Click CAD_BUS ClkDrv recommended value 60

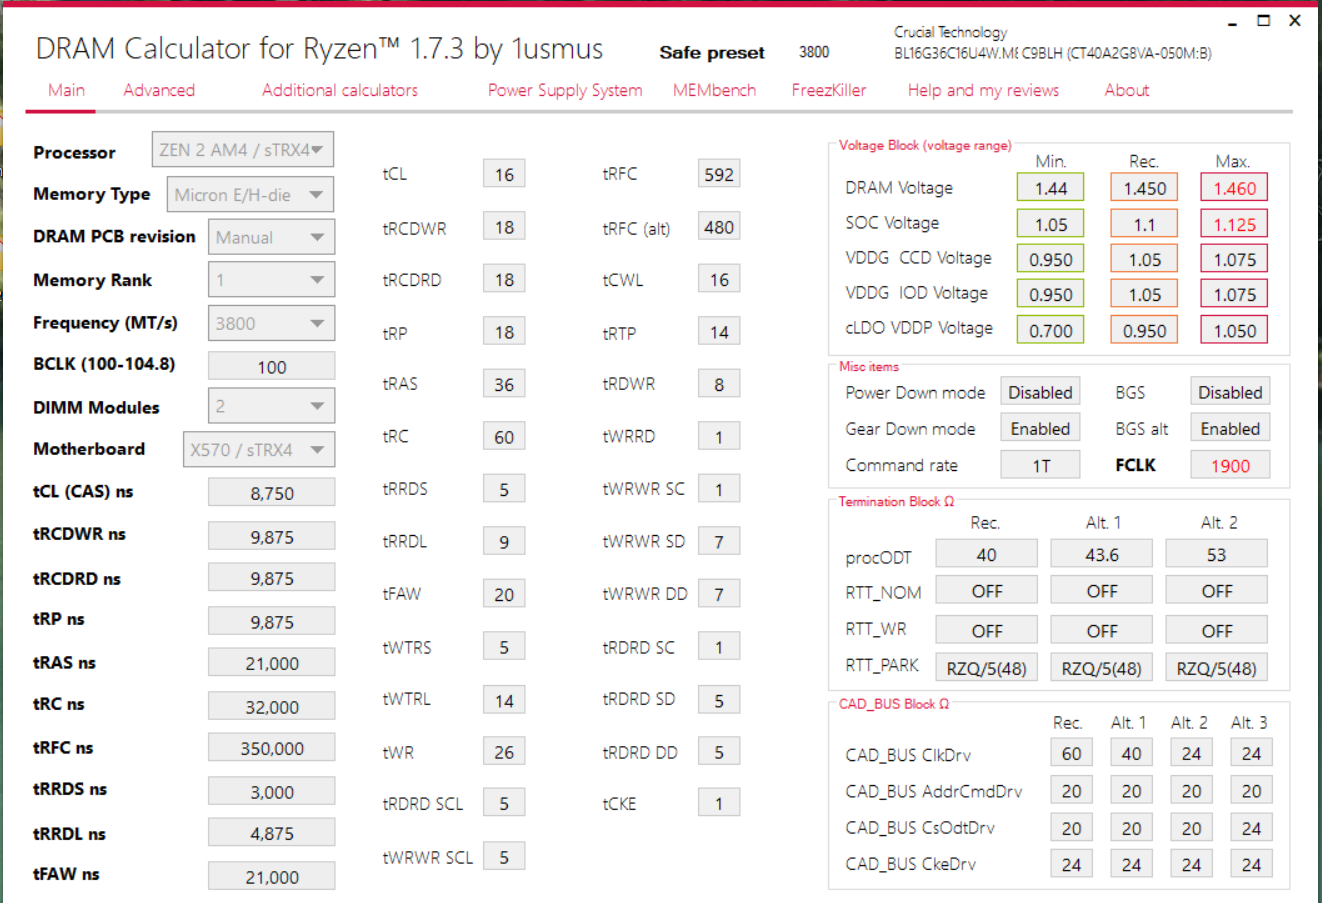(x=1071, y=753)
